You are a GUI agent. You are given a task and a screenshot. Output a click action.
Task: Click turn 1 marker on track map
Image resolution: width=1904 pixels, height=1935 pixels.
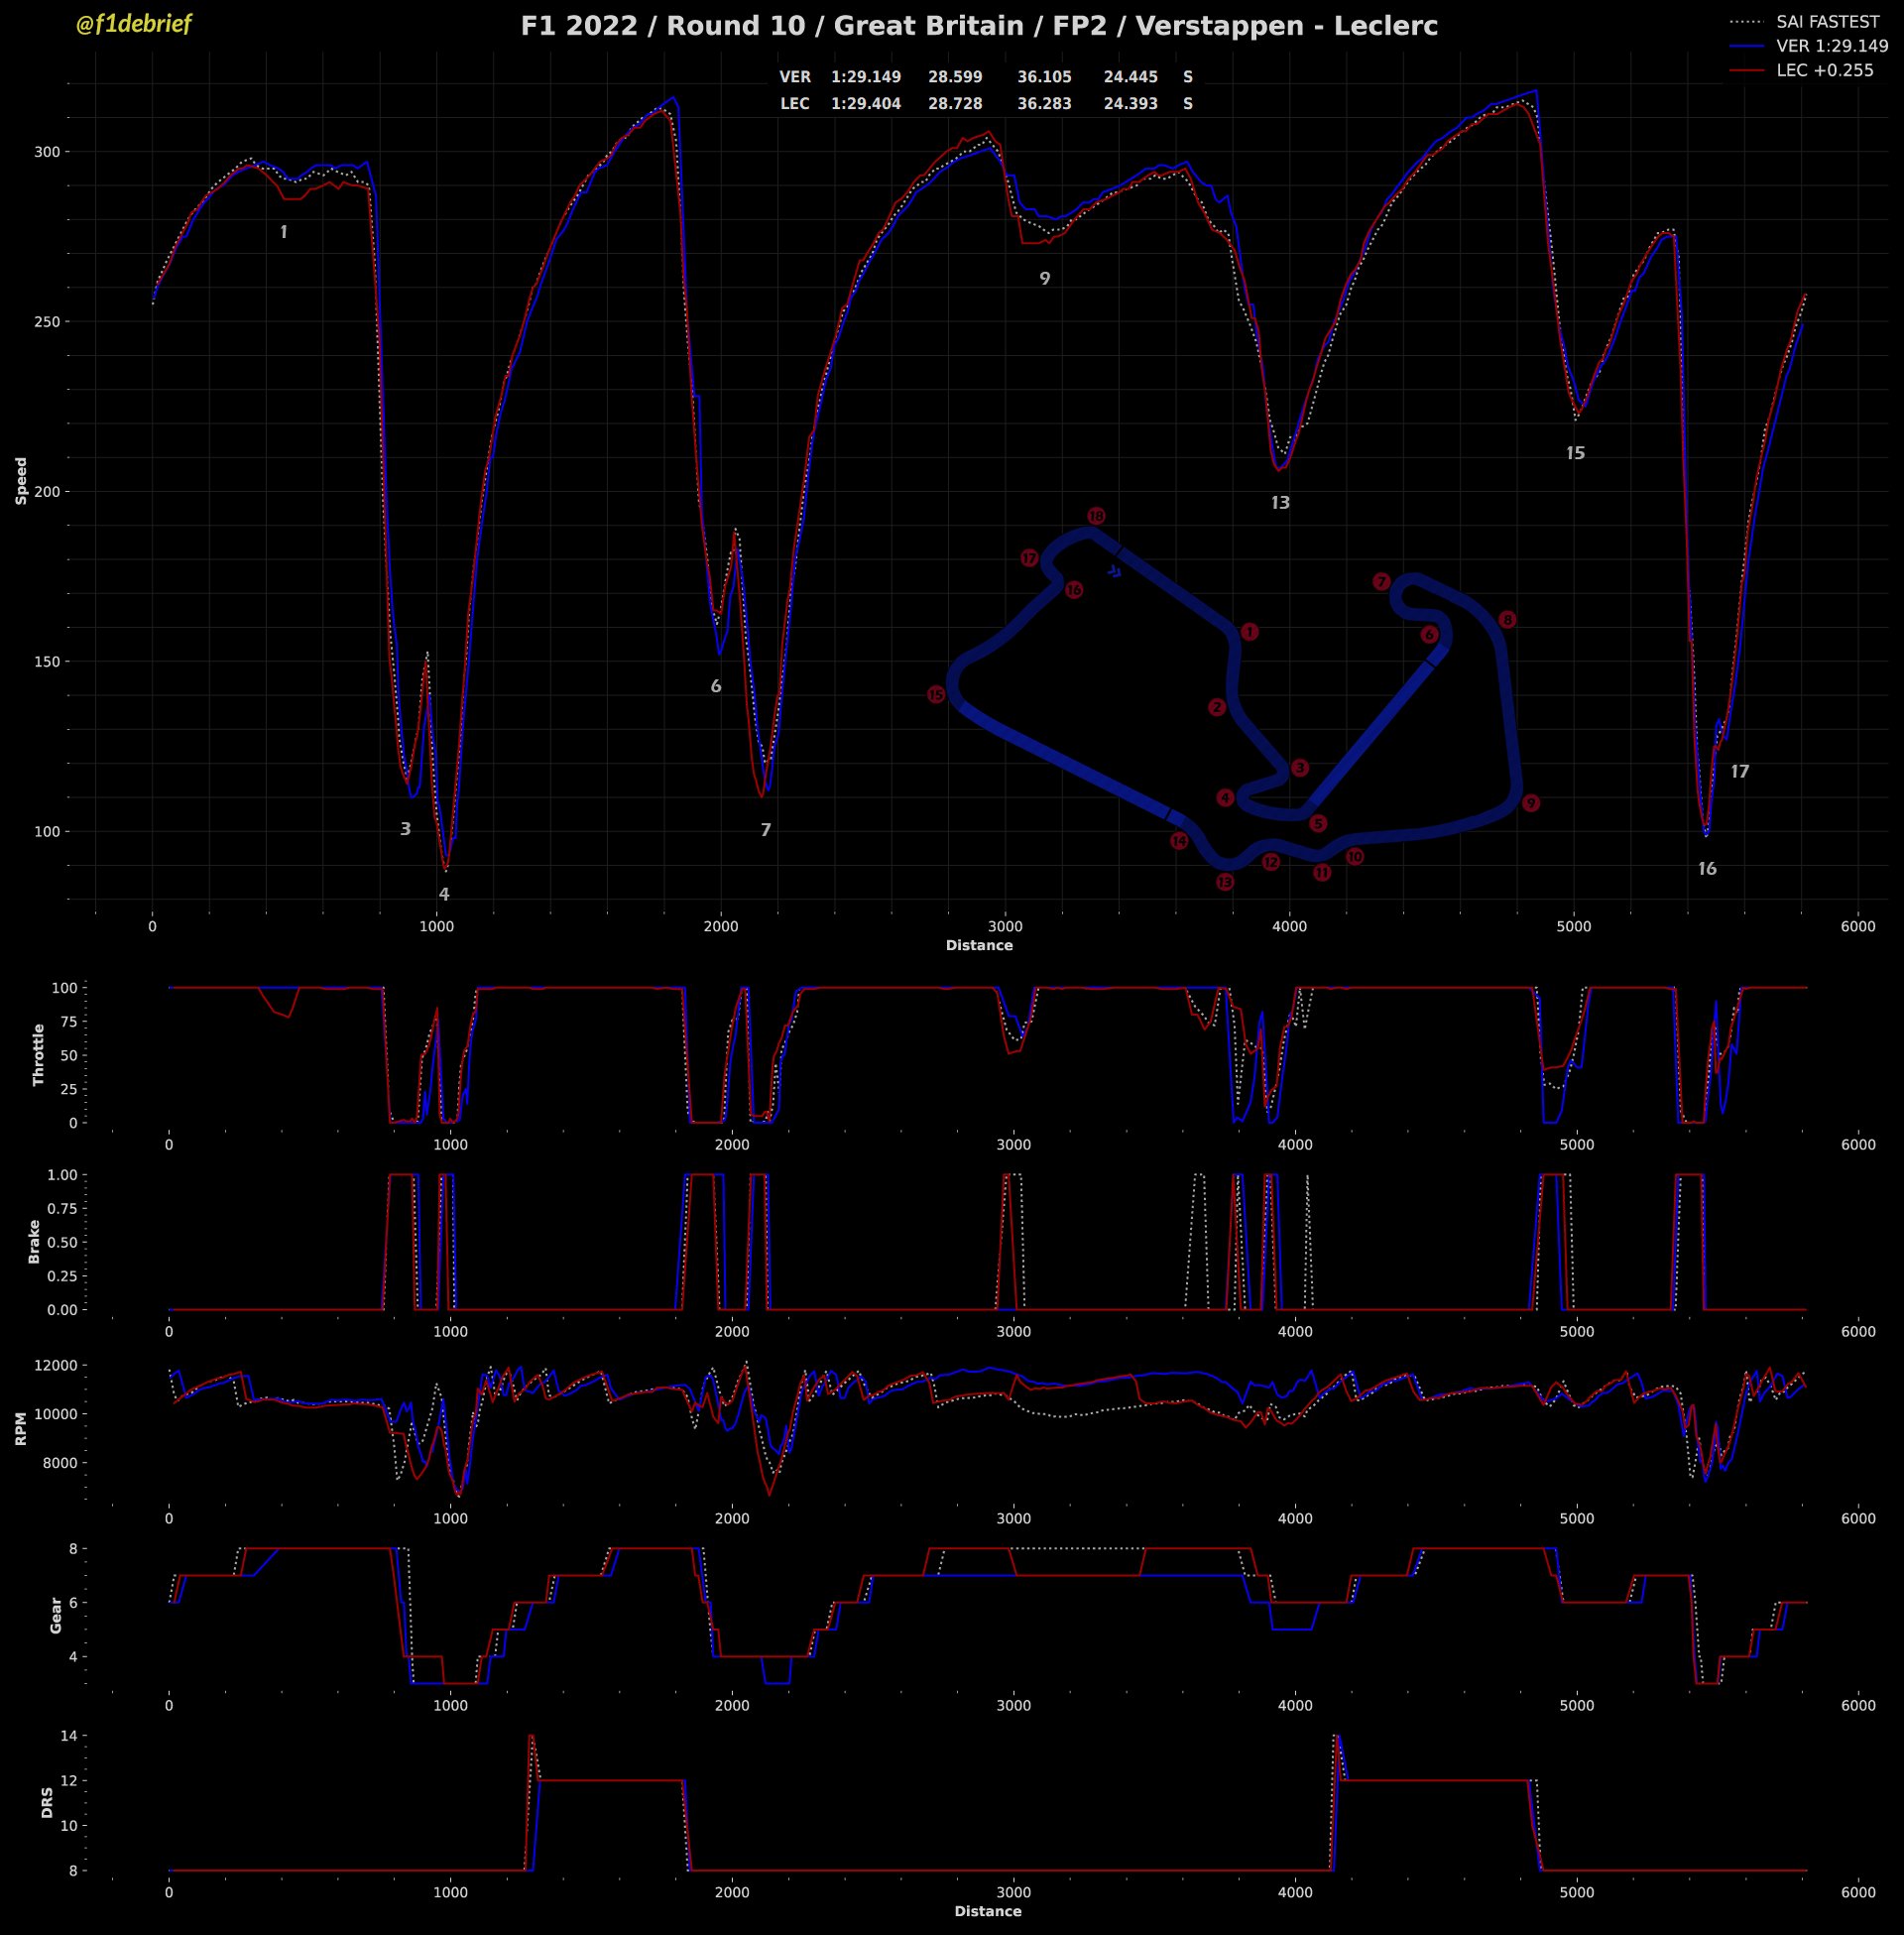[1249, 632]
